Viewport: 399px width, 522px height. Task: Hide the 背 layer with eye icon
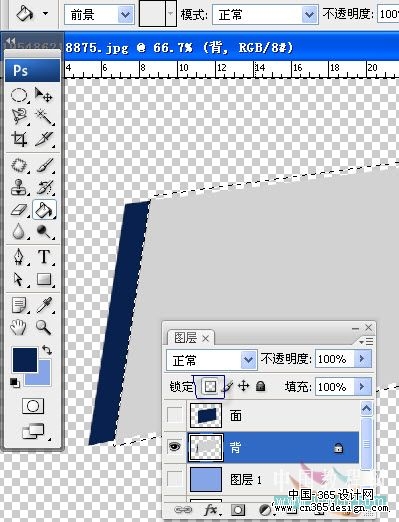coord(175,447)
